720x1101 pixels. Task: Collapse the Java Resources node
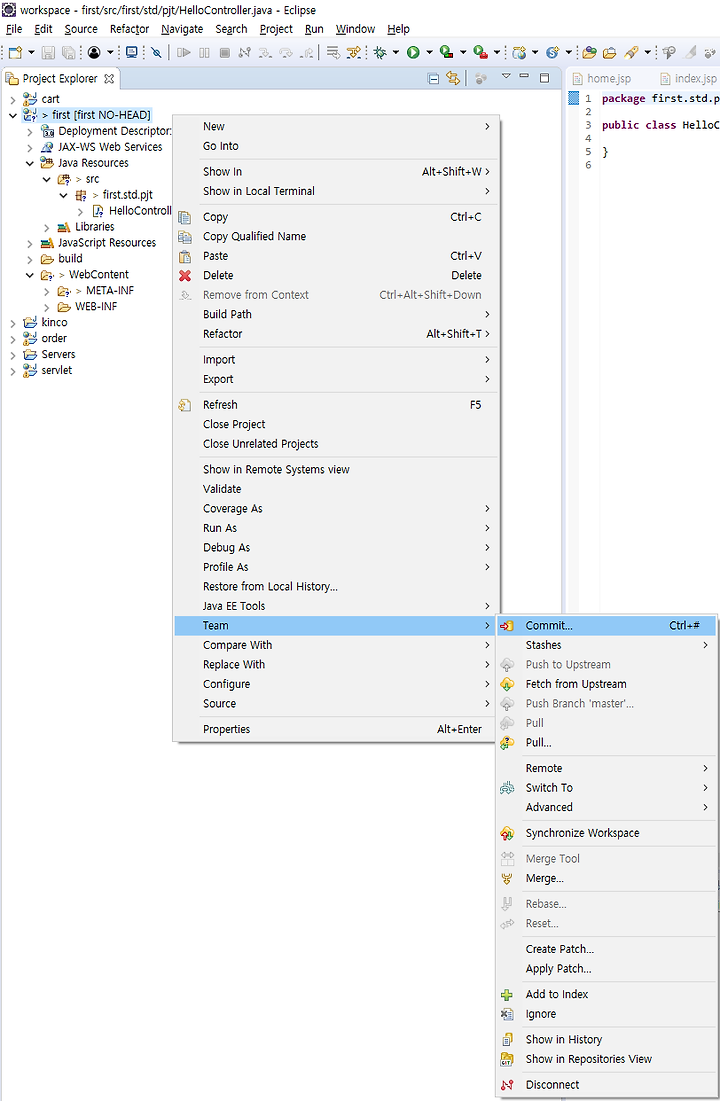pos(30,163)
